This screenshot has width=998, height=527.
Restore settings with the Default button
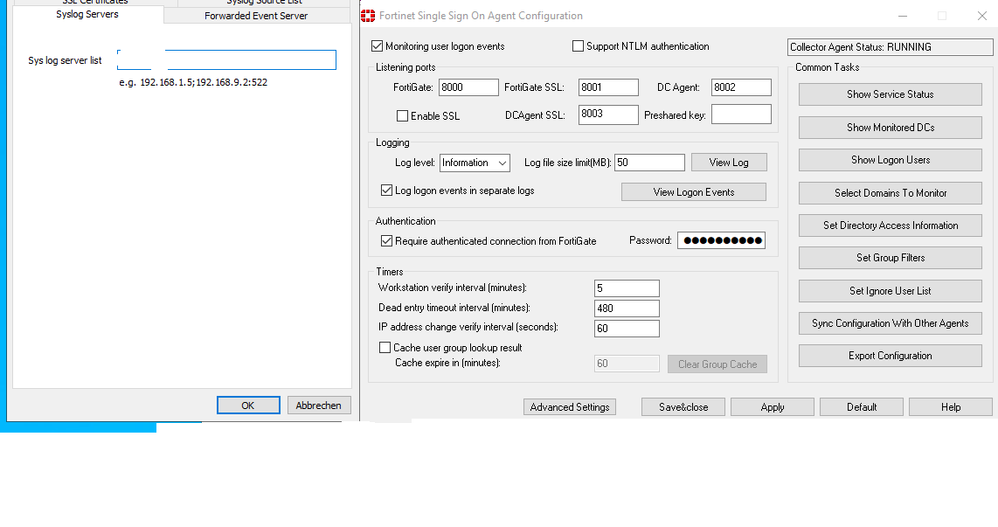pos(862,407)
